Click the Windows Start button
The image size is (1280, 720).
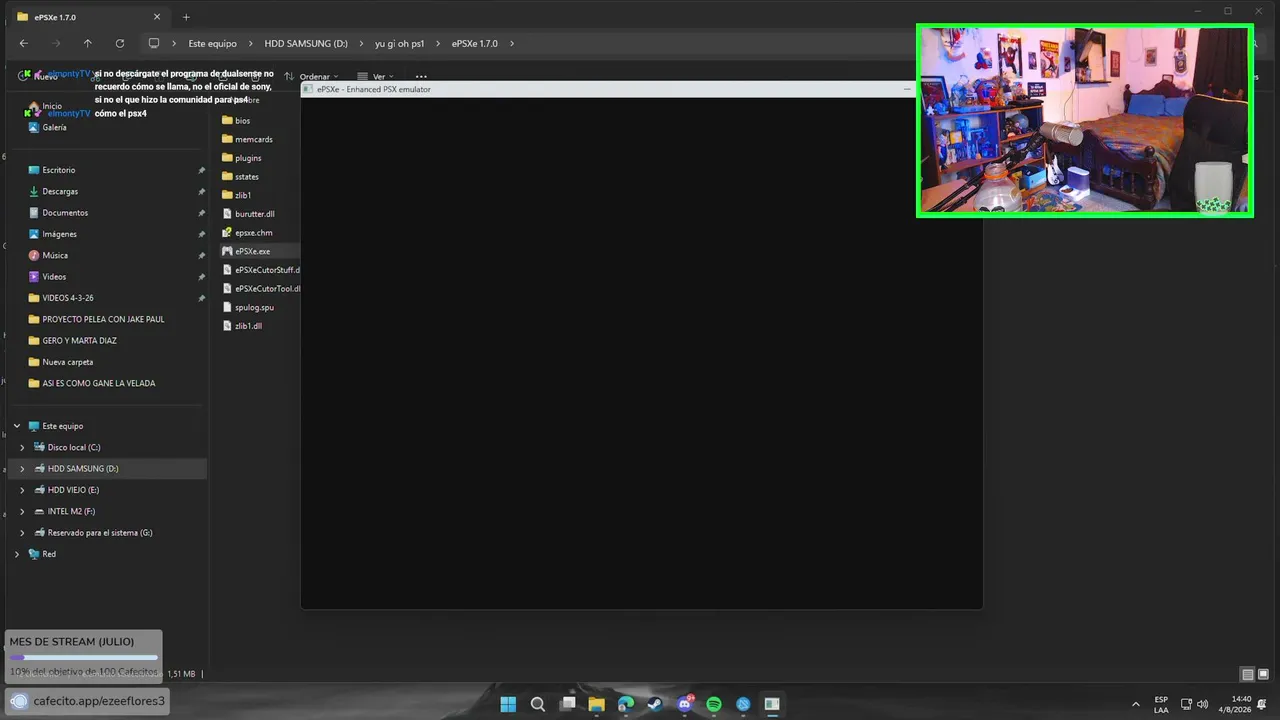(x=508, y=704)
